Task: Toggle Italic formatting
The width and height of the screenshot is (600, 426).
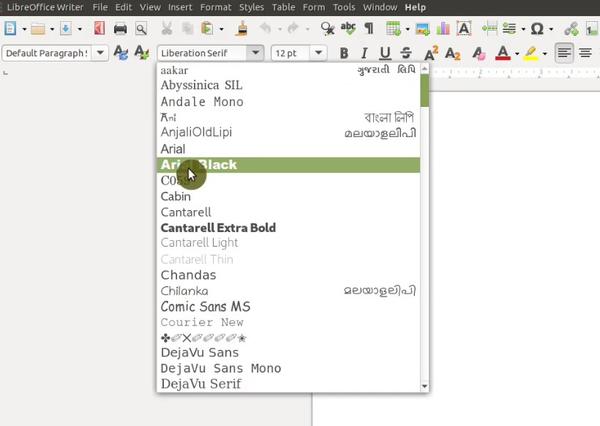Action: [364, 53]
